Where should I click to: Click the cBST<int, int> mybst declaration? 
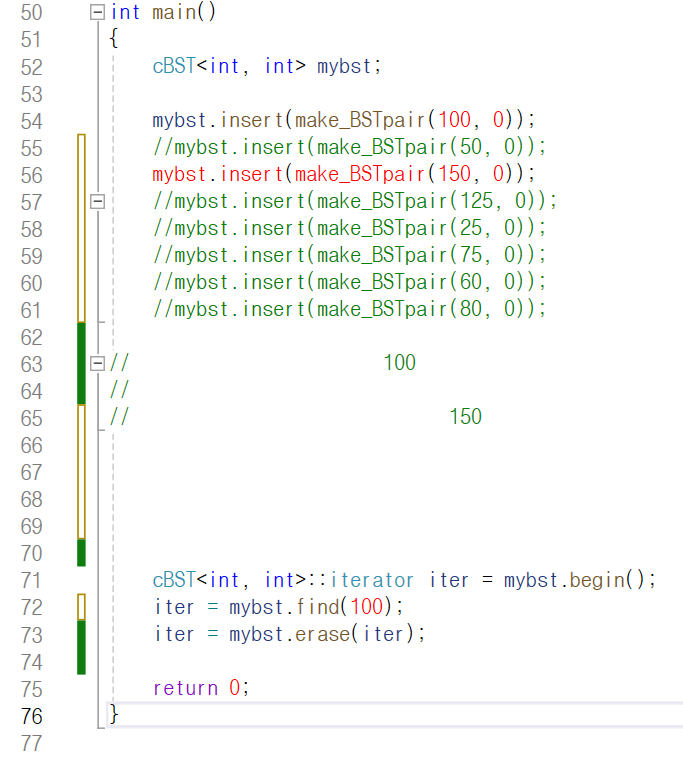pyautogui.click(x=267, y=66)
